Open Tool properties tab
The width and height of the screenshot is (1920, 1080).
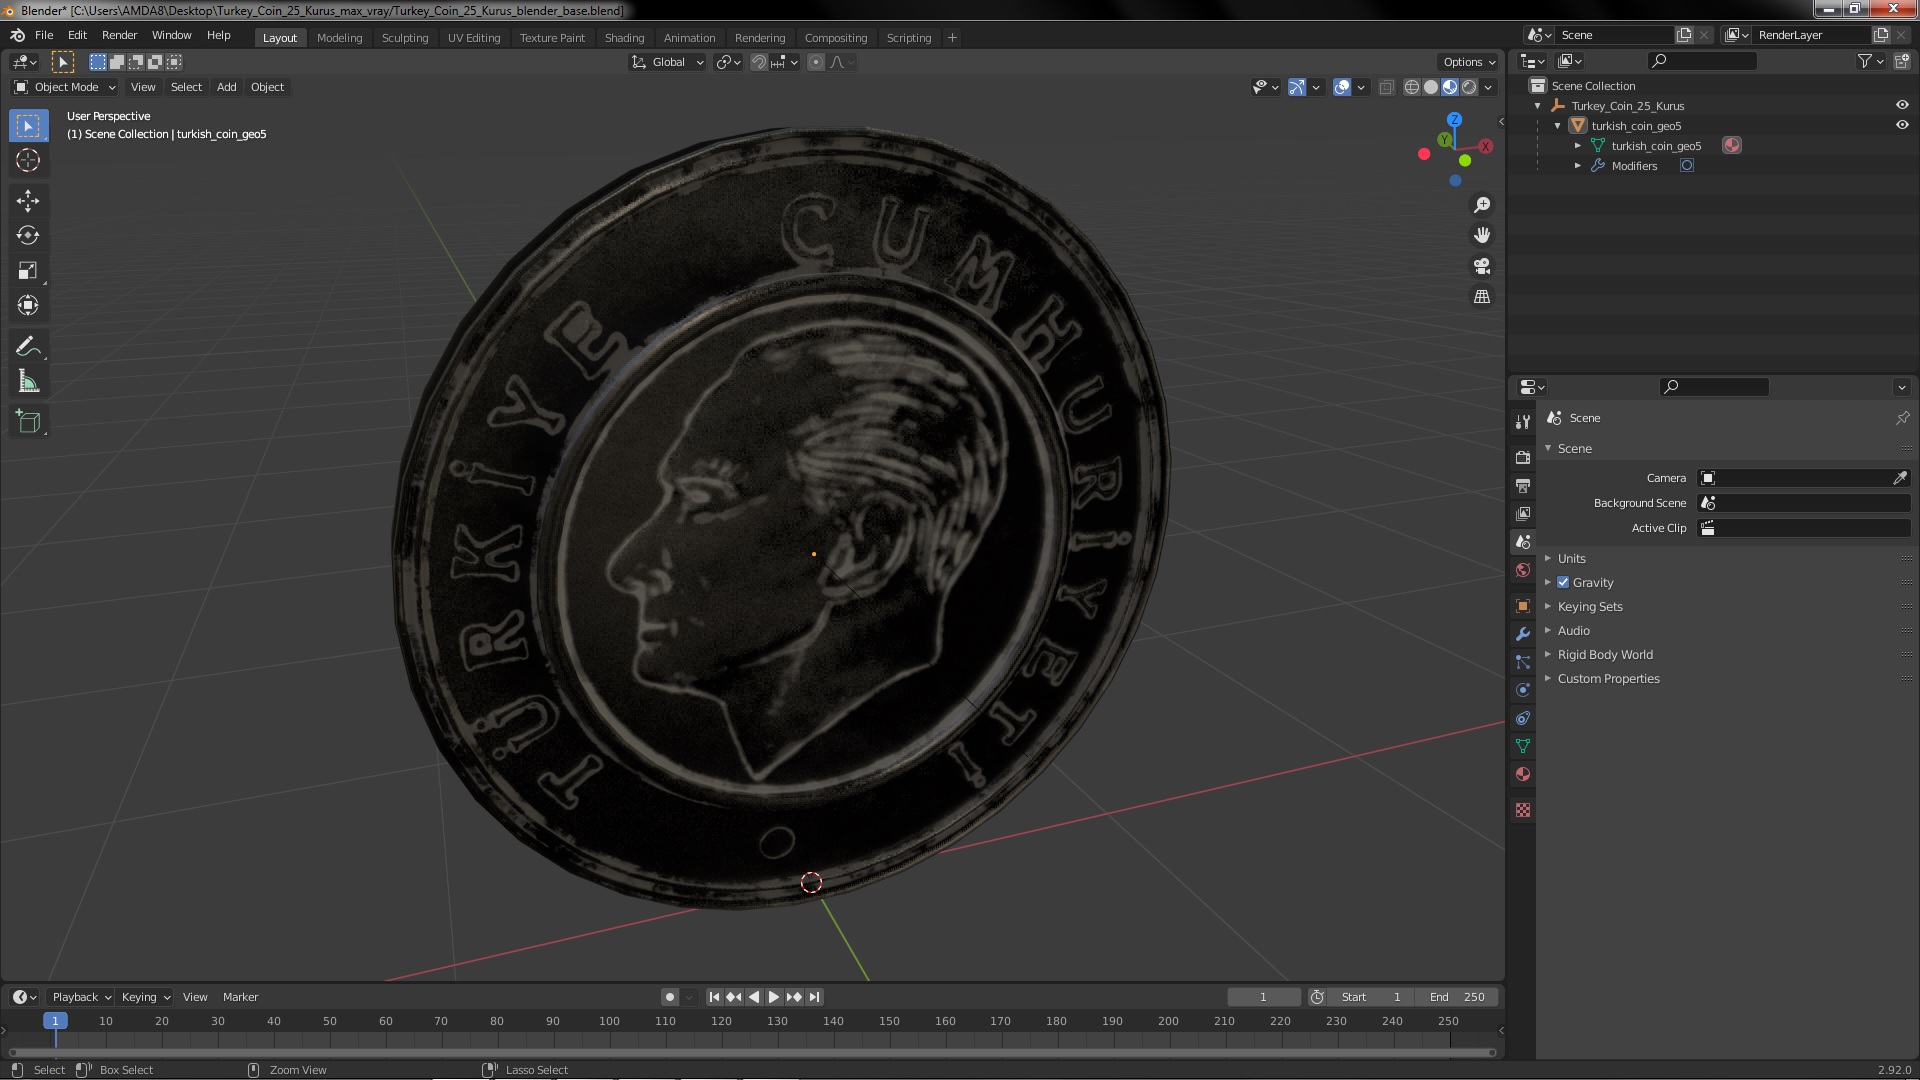1522,422
